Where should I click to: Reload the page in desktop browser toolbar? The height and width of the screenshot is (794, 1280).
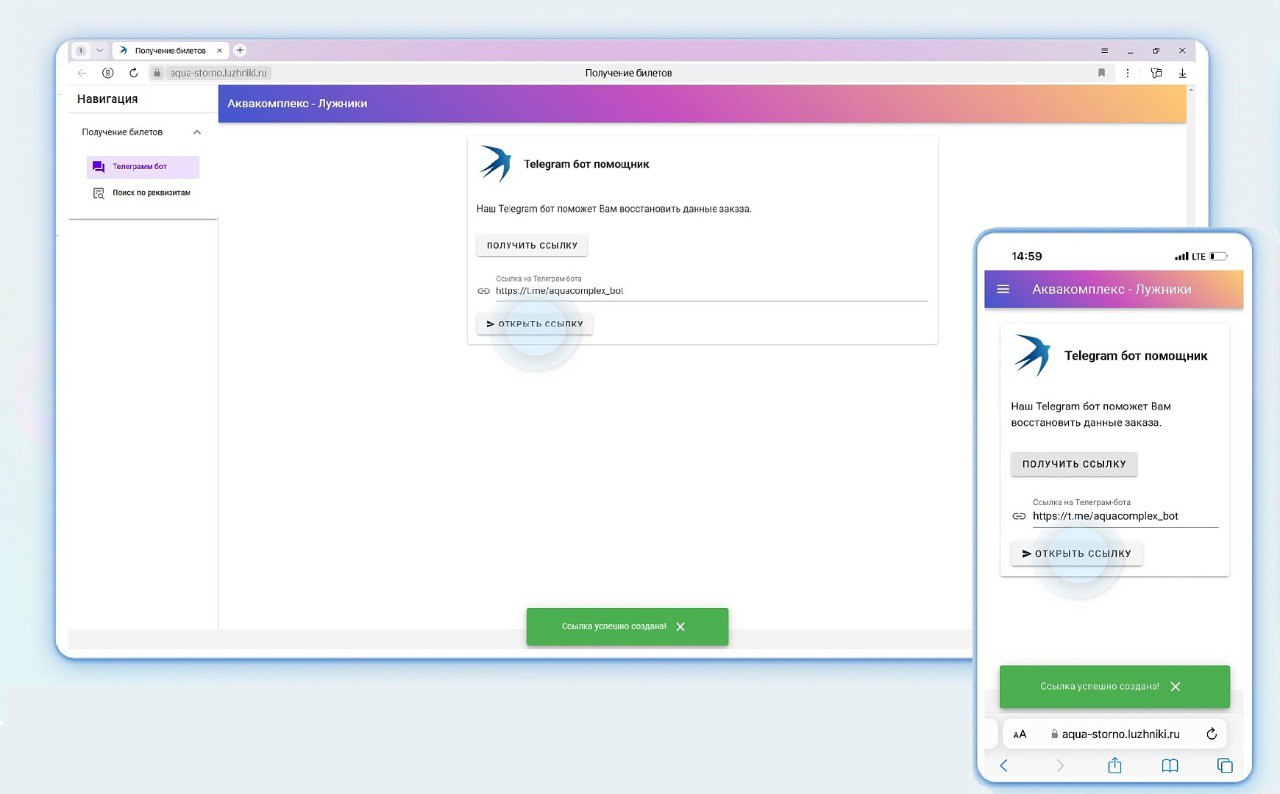133,73
